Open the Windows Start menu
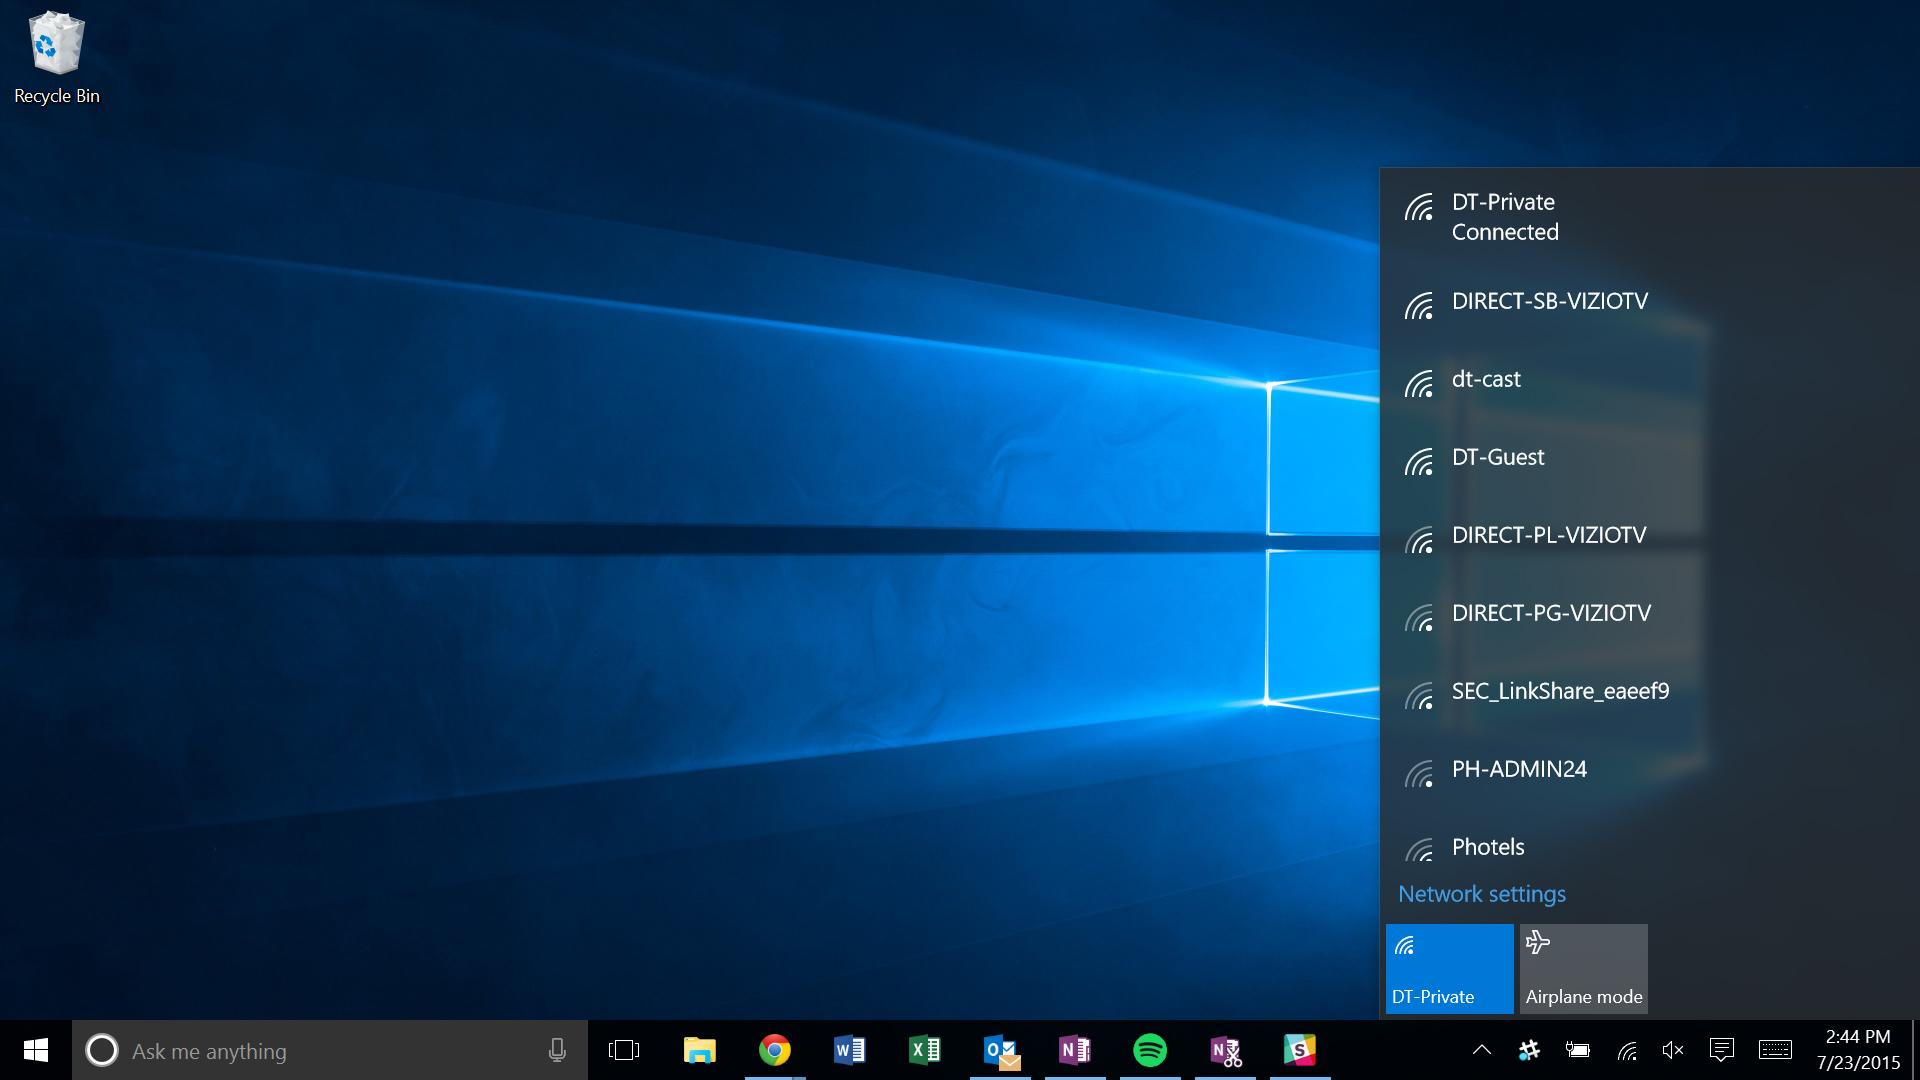1920x1080 pixels. click(36, 1050)
